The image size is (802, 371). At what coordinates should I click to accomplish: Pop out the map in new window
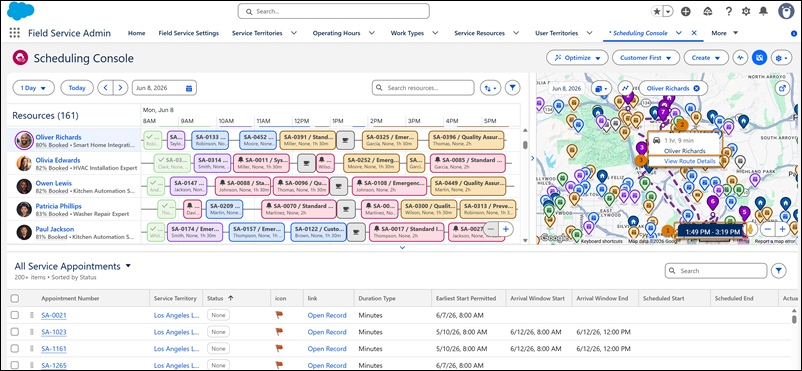[782, 88]
